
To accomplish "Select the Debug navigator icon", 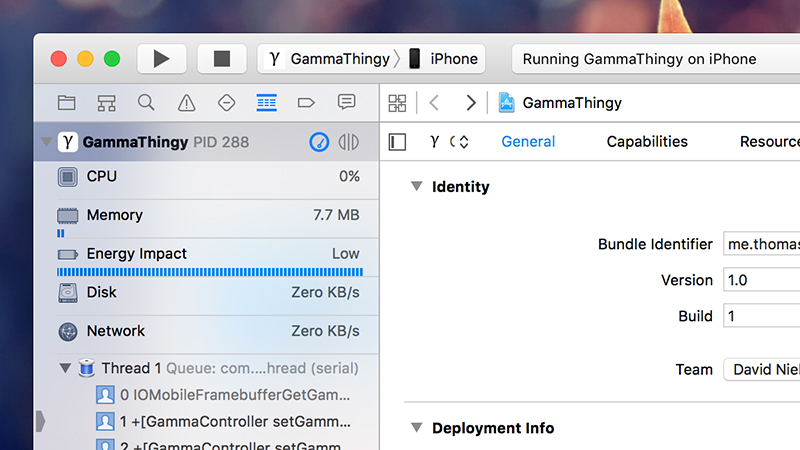I will (266, 103).
